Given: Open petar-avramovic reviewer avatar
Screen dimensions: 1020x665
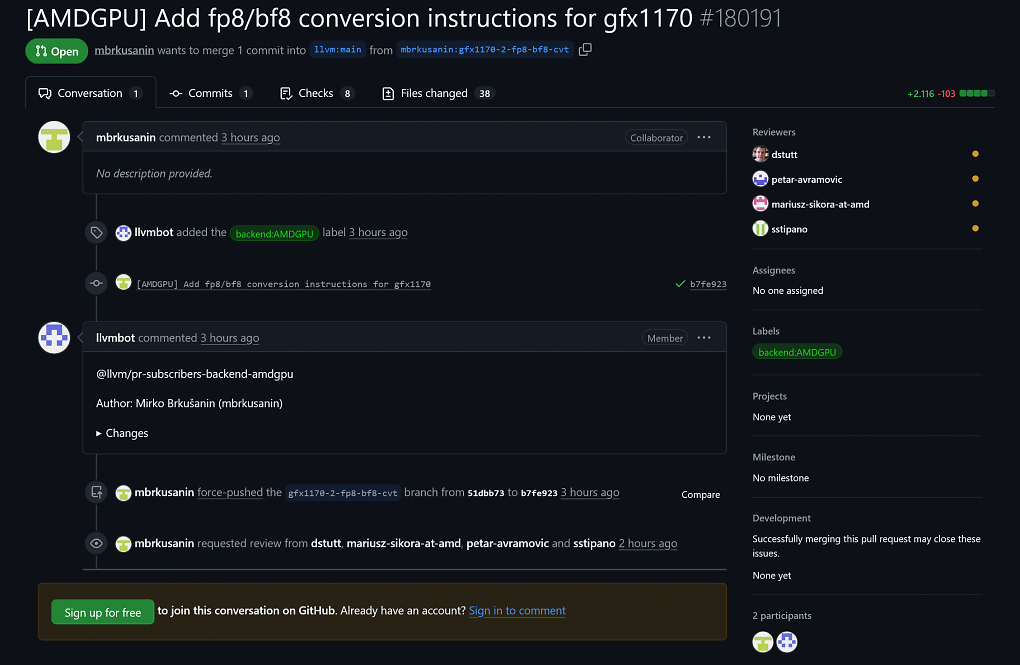Looking at the screenshot, I should point(760,179).
